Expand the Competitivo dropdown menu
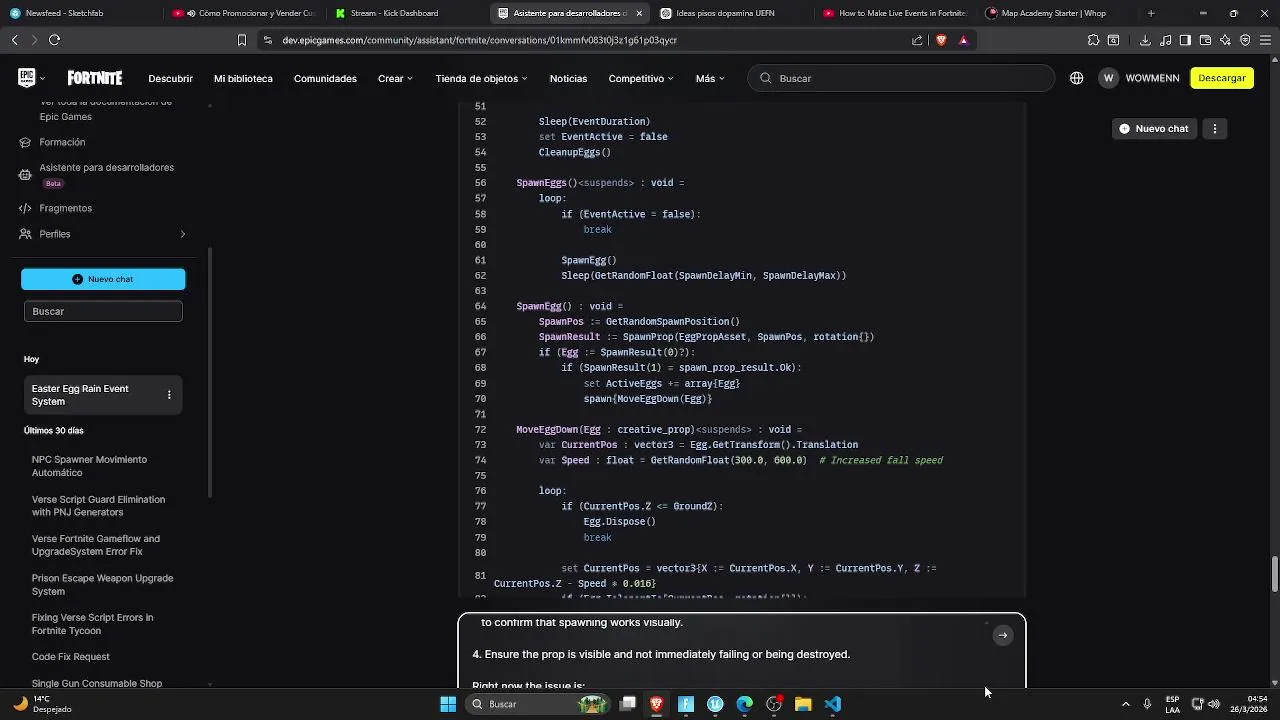 pyautogui.click(x=641, y=78)
